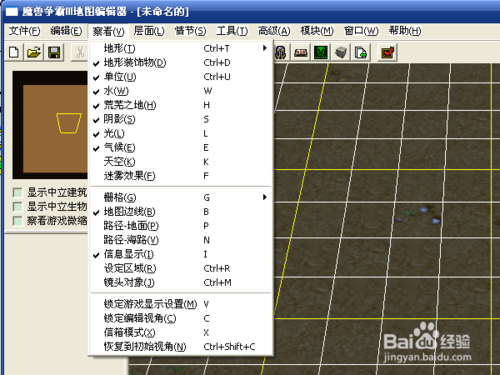Viewport: 500px width, 375px height.
Task: Enable the 显示中立建筑 checkbox
Action: tap(17, 192)
